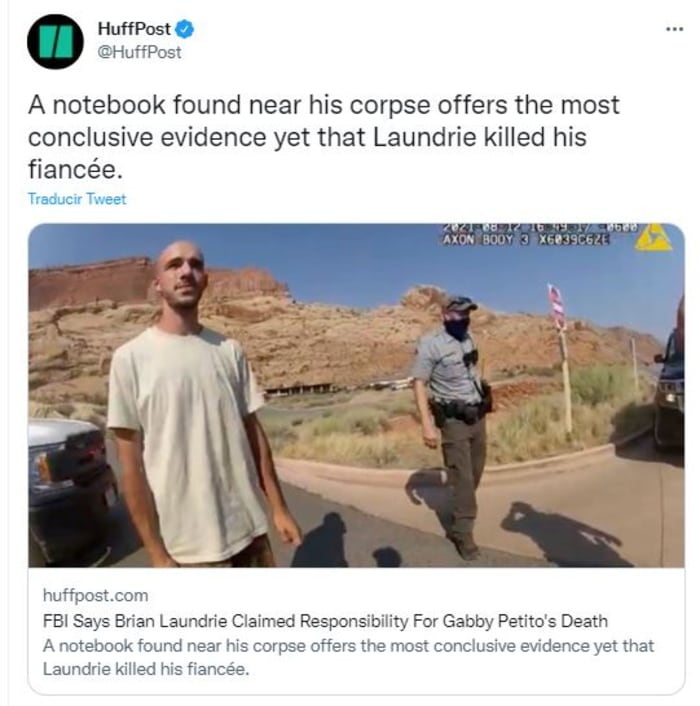Click the HuffPost display name
Viewport: 700px width, 706px height.
tap(134, 29)
